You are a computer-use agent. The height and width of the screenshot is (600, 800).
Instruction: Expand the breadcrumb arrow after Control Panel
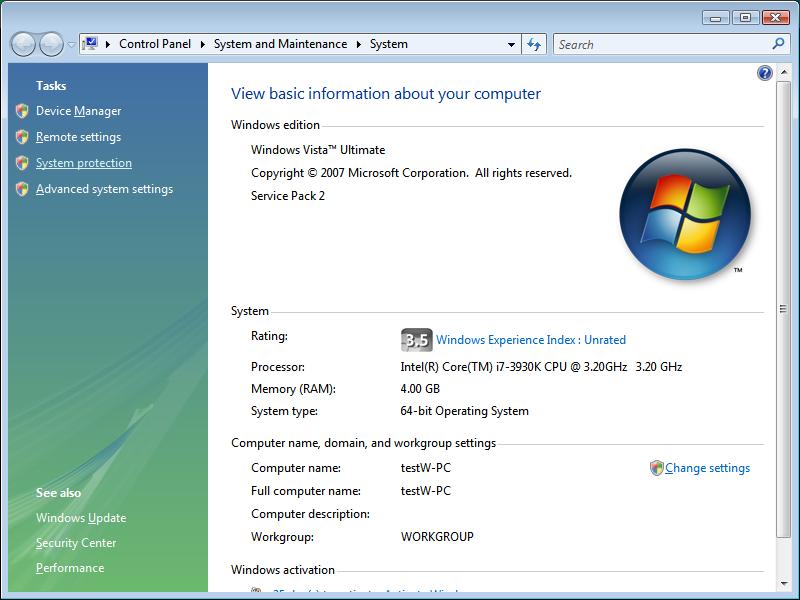pyautogui.click(x=202, y=44)
